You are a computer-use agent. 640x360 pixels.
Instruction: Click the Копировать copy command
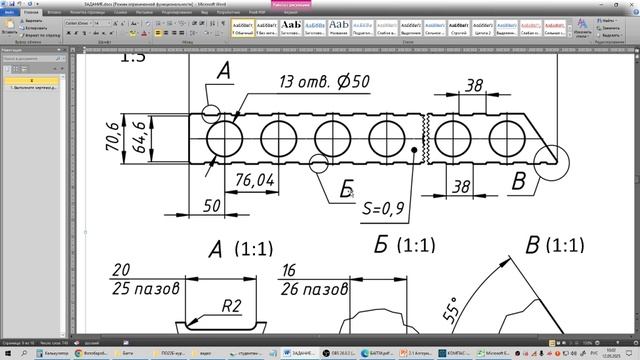click(x=33, y=28)
